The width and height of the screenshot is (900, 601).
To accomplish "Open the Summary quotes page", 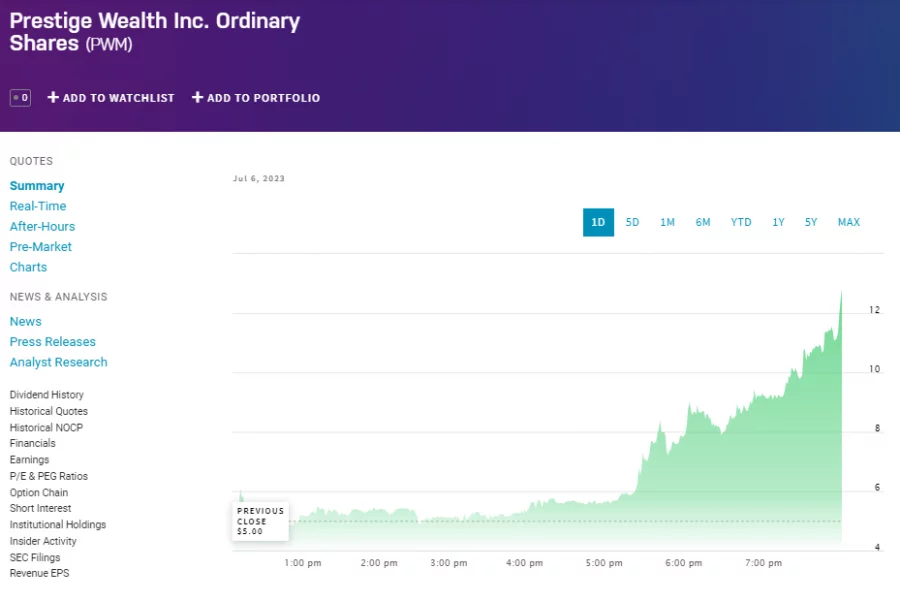I will (x=37, y=185).
